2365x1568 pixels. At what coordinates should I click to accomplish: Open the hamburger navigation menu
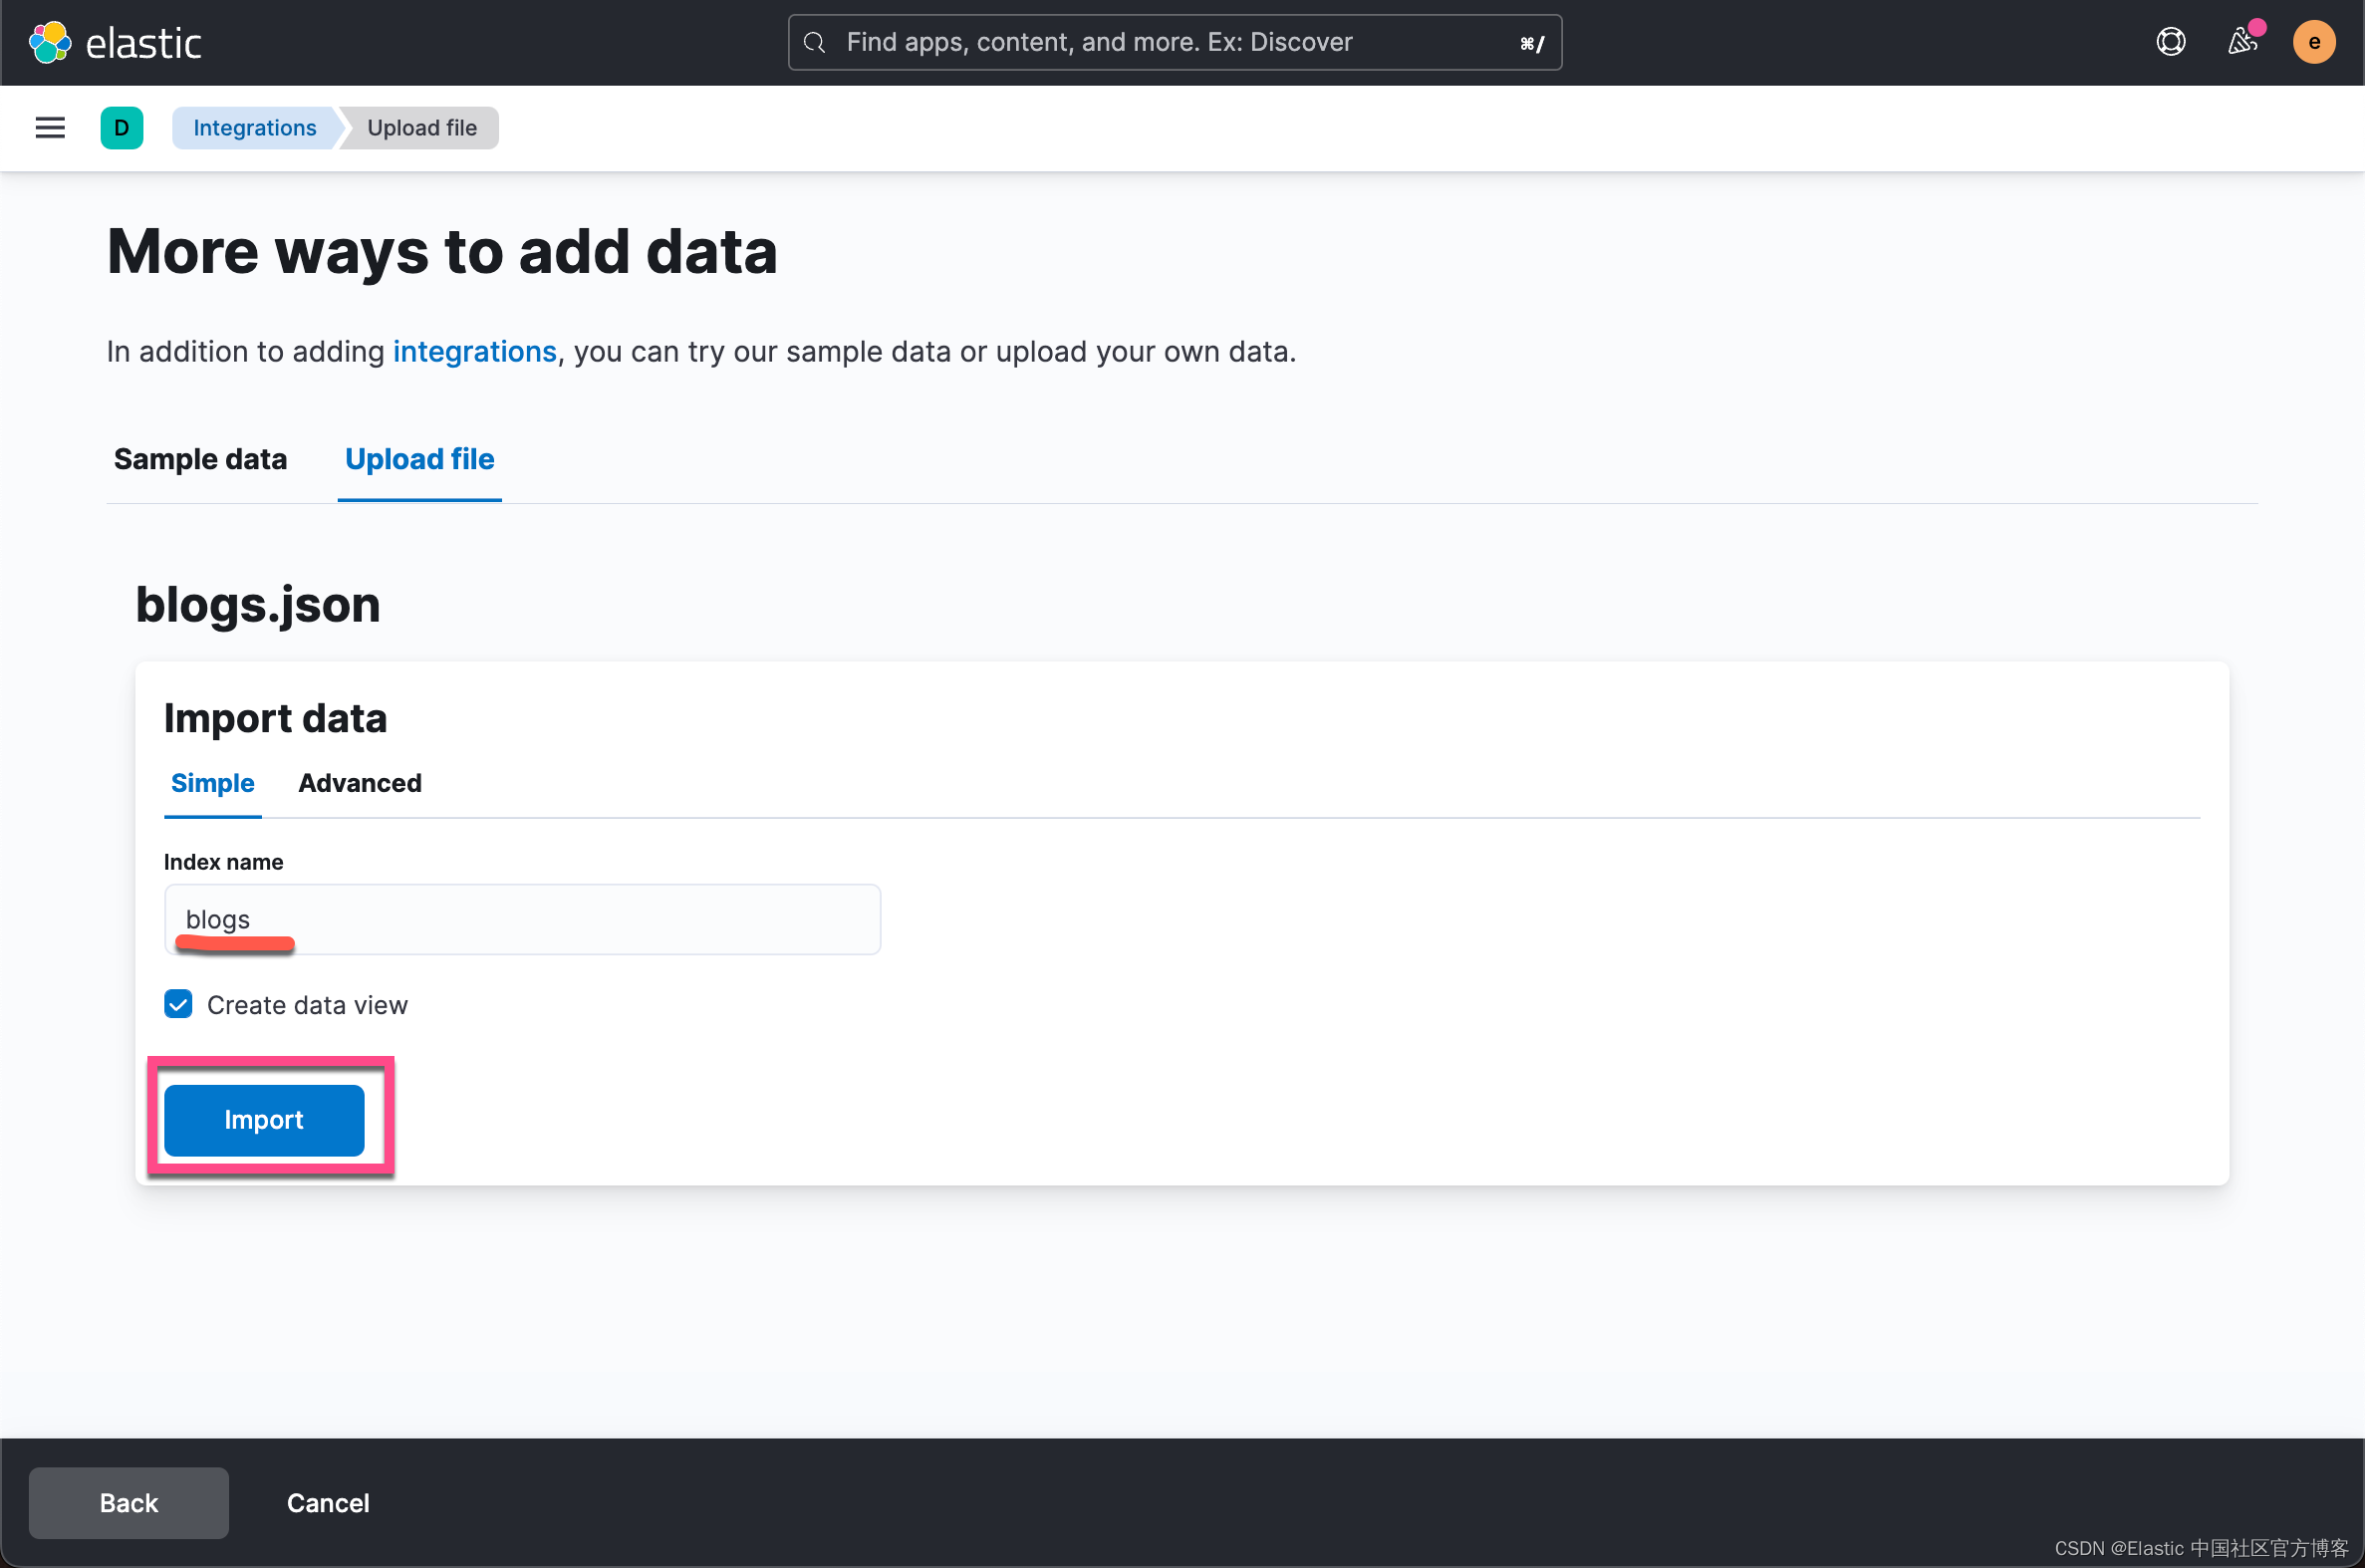49,128
